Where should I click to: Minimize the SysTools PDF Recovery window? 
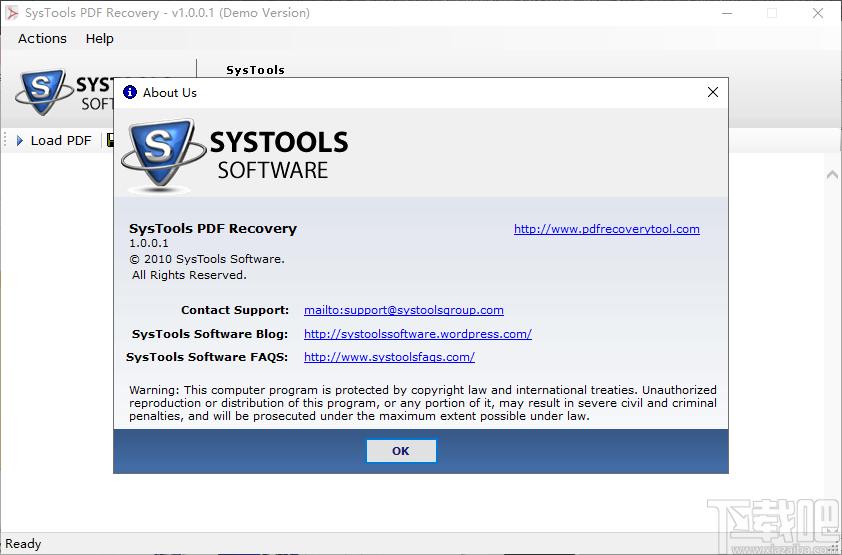(x=727, y=13)
